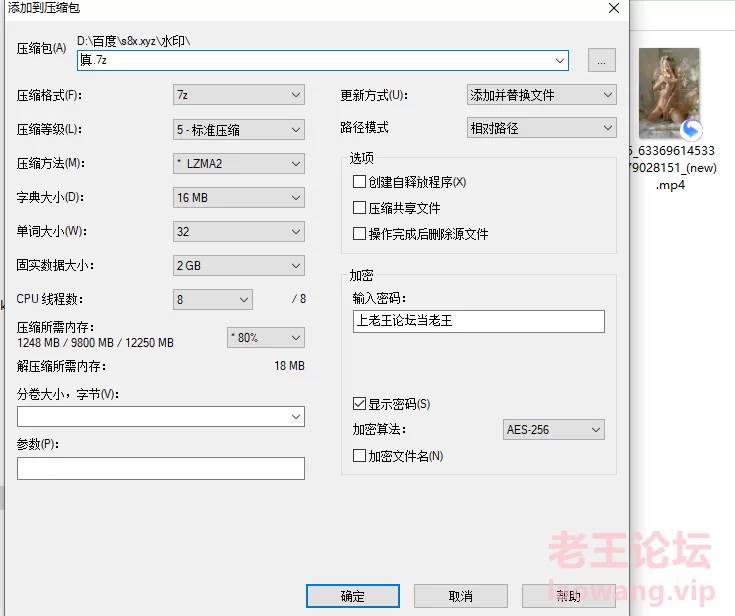Enable the 加密文件名(N) checkbox
This screenshot has width=735, height=616.
click(359, 456)
